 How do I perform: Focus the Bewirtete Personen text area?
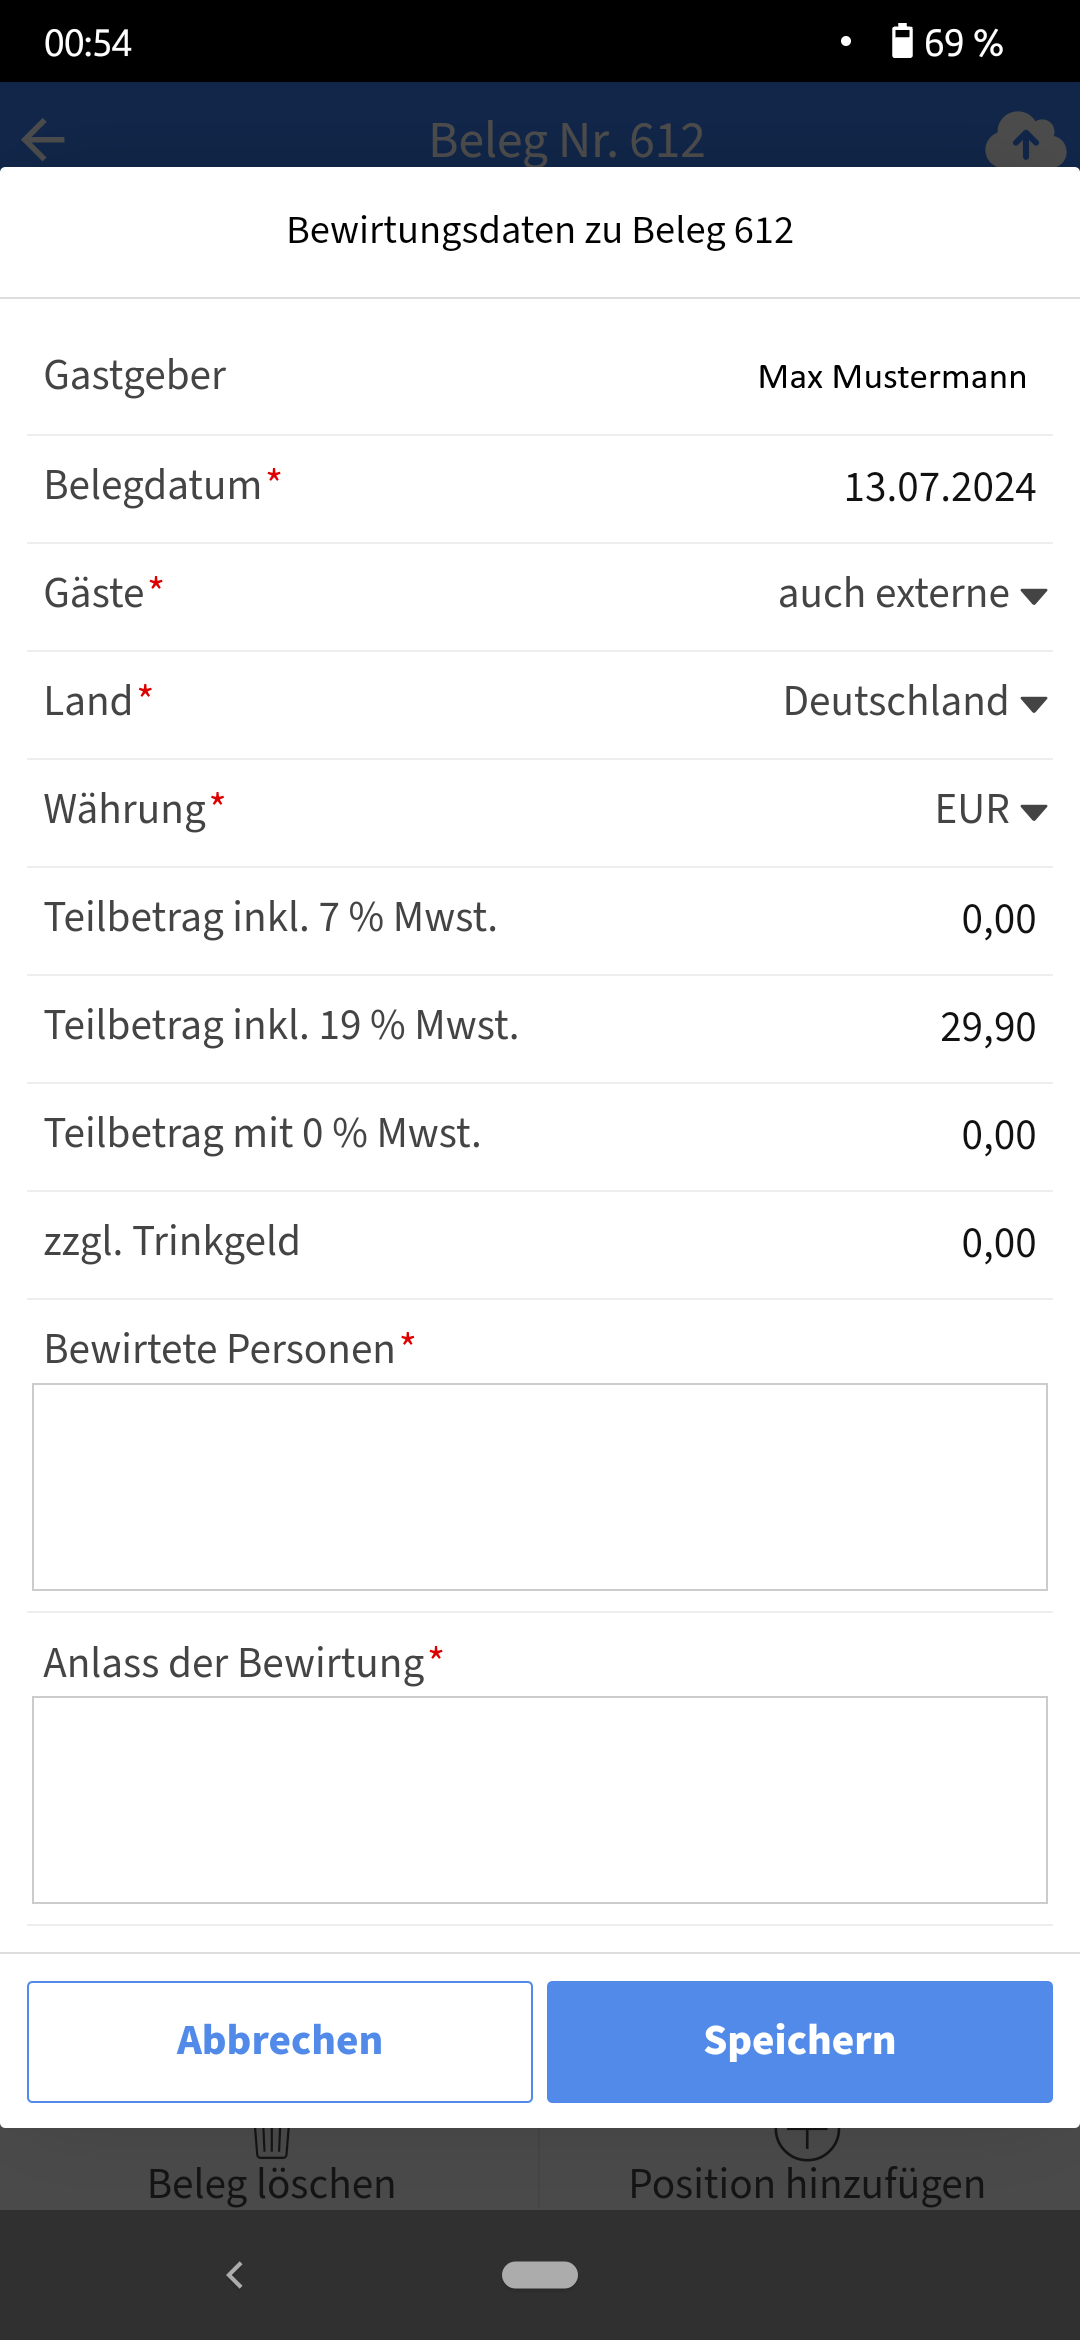point(540,1487)
